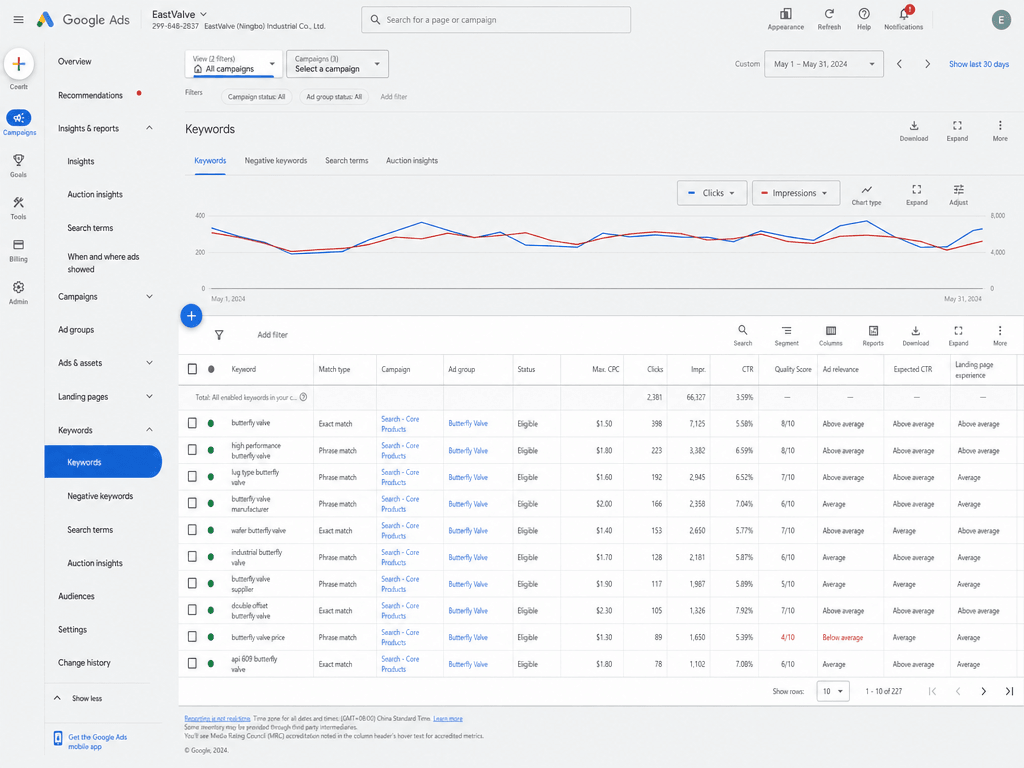The image size is (1024, 768).
Task: Click the blue add keyword plus button
Action: pos(191,316)
